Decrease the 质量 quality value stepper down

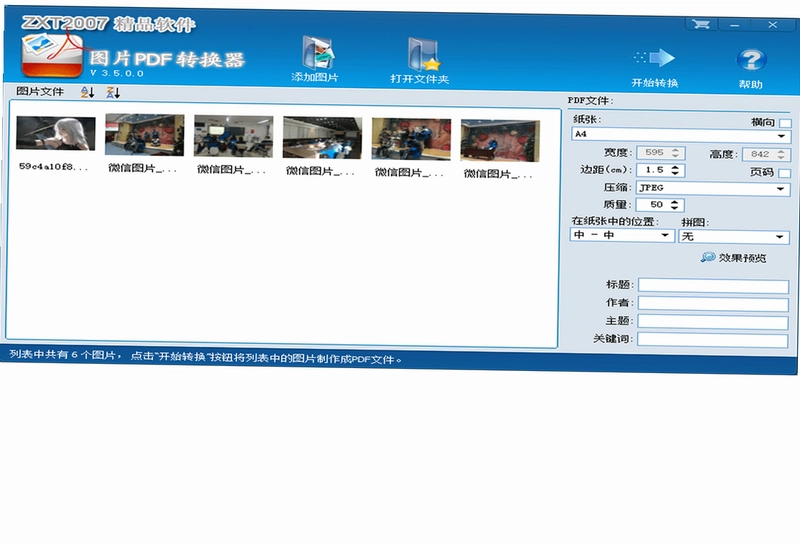[674, 208]
